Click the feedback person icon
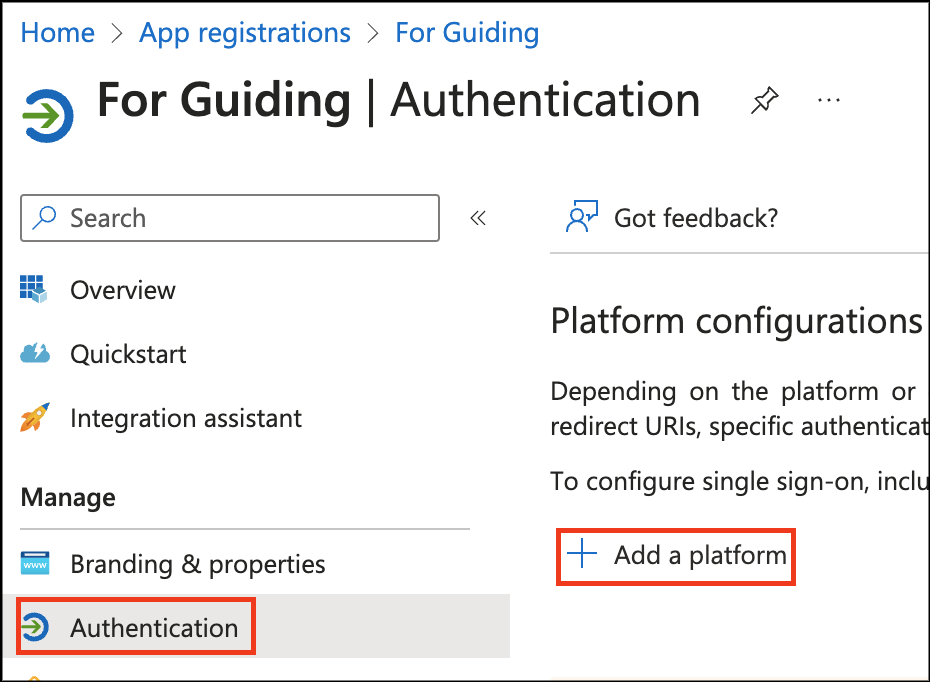 (581, 217)
